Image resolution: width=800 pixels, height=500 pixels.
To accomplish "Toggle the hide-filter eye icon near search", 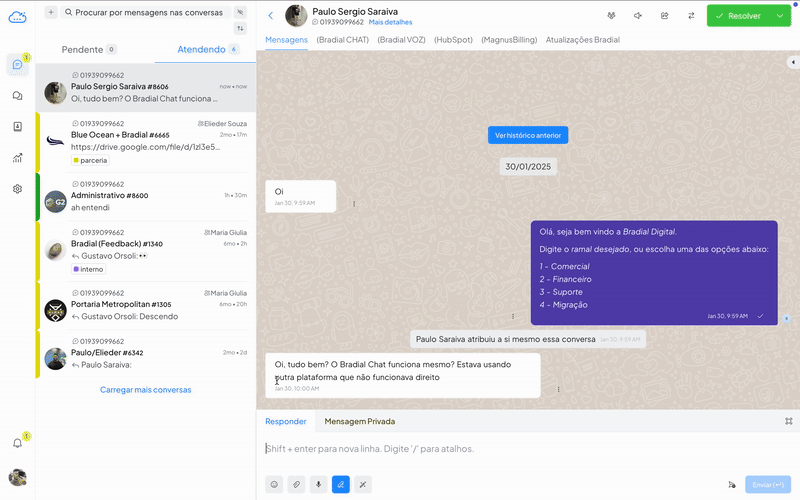I will (x=240, y=12).
